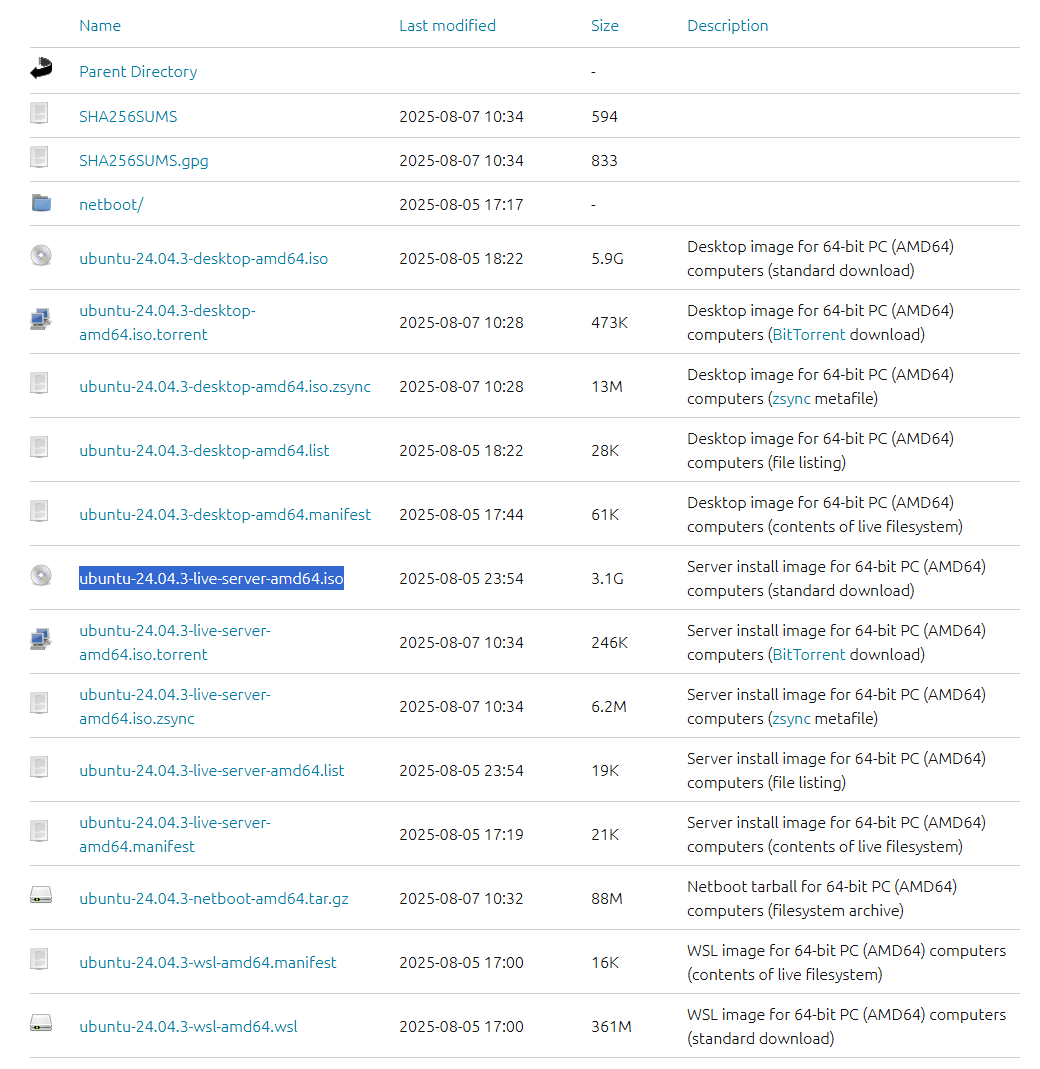1040x1069 pixels.
Task: Open the live-server-amd64.iso.zsync file link
Action: coord(175,706)
